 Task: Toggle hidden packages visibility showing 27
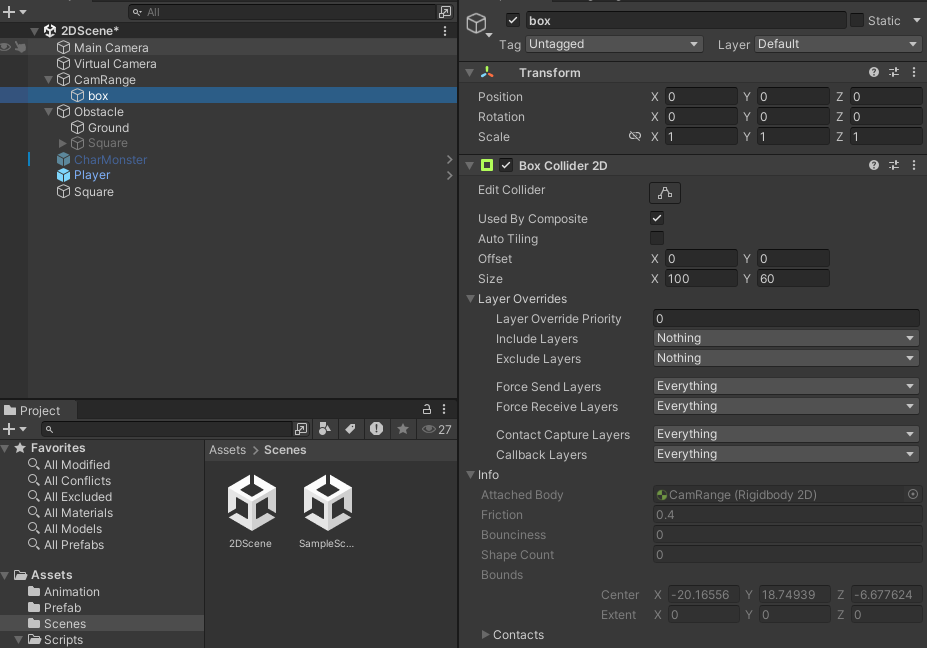point(436,429)
